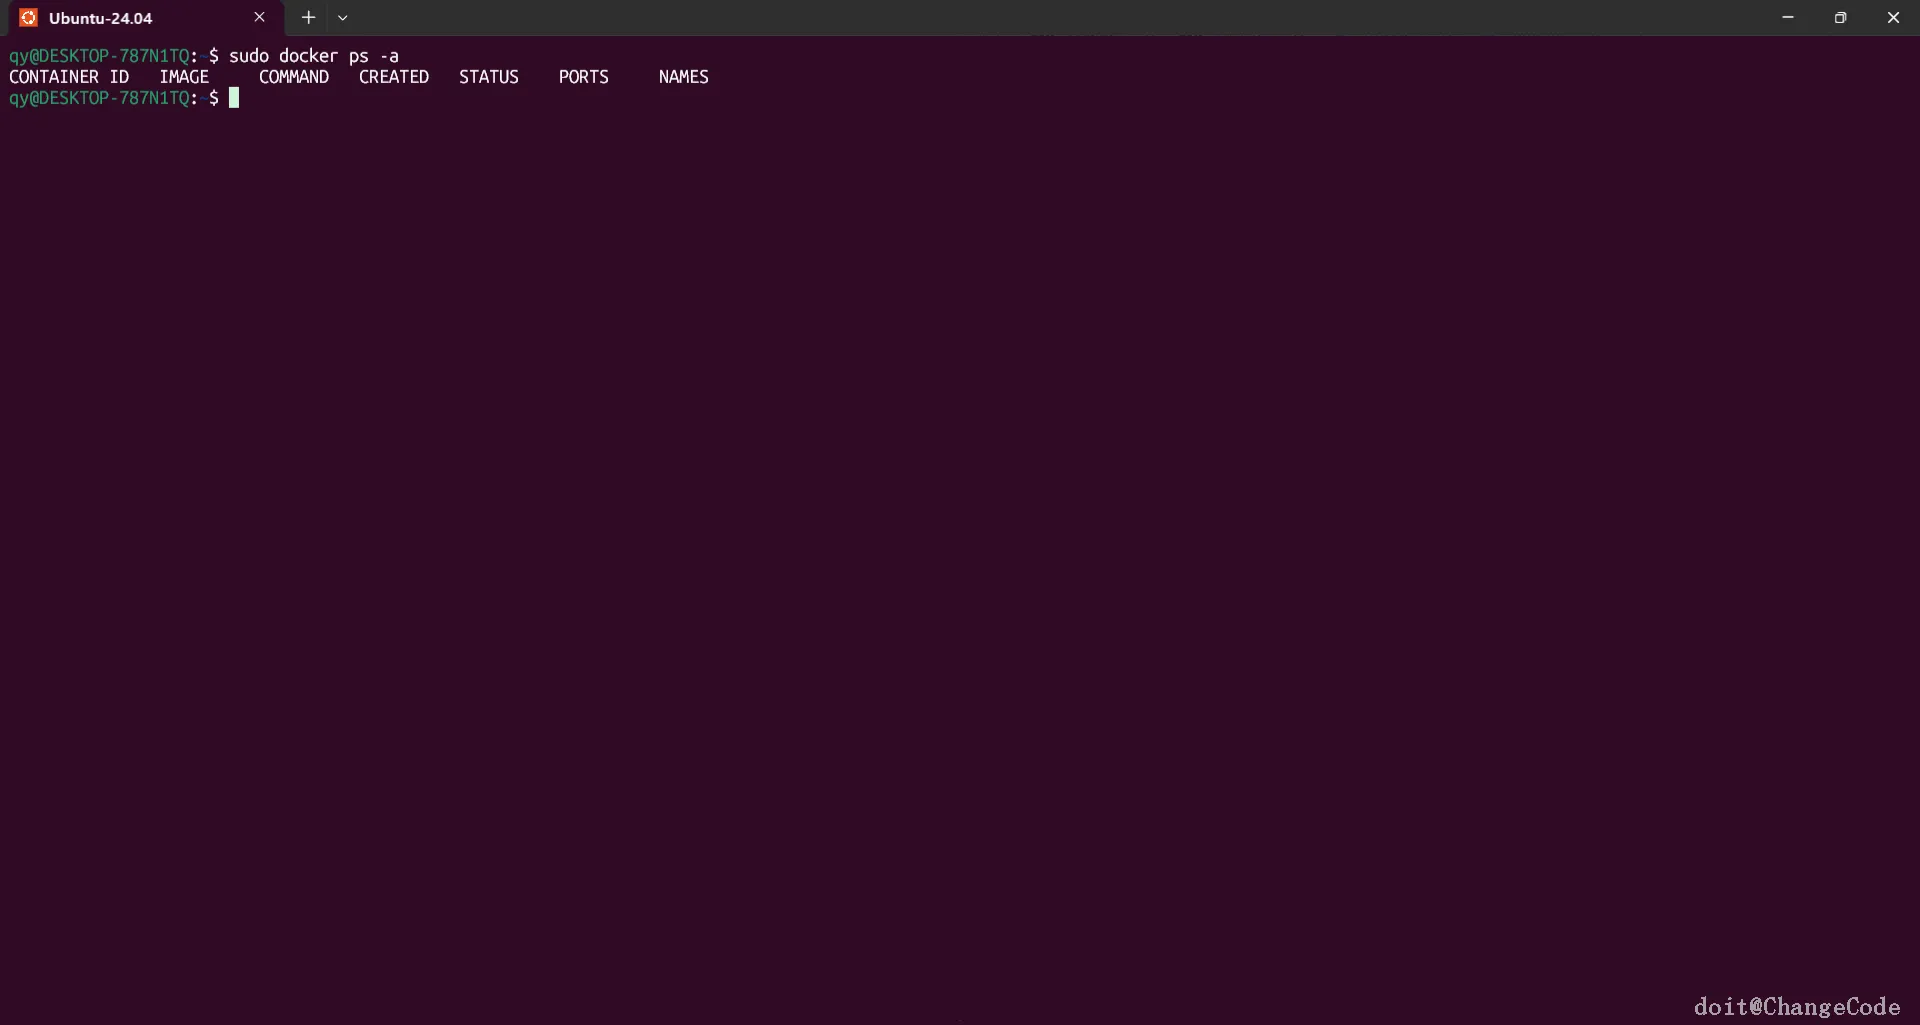Restore down the terminal window

[1840, 17]
